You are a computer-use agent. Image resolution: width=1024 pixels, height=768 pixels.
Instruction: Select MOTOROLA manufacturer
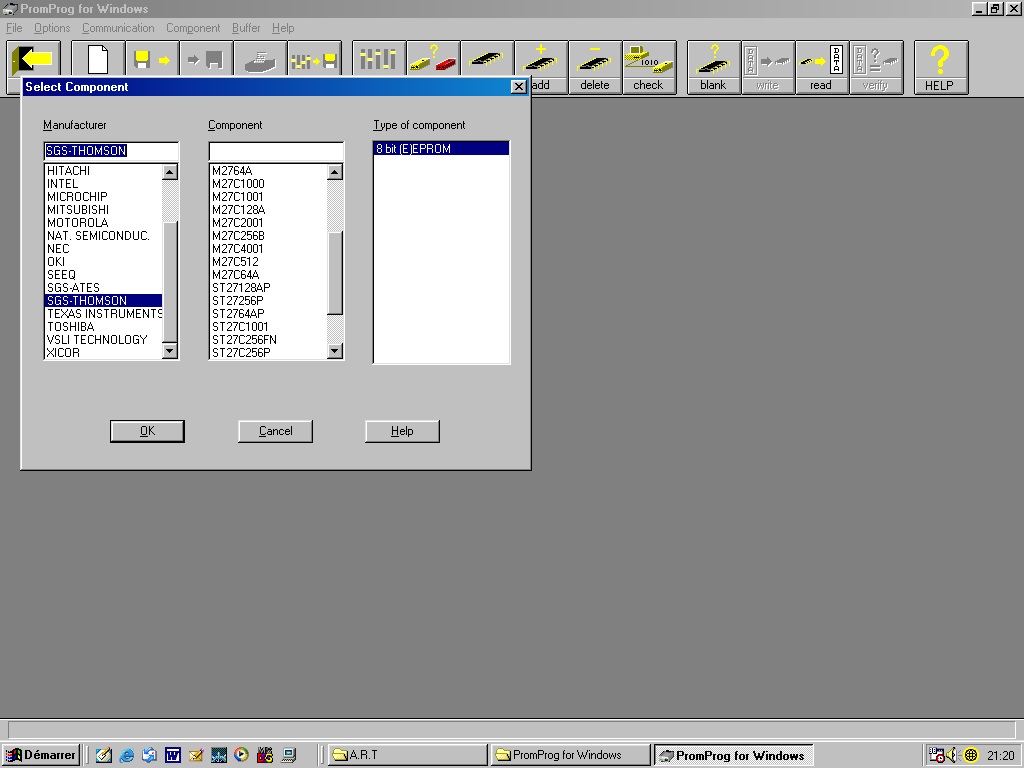point(103,223)
